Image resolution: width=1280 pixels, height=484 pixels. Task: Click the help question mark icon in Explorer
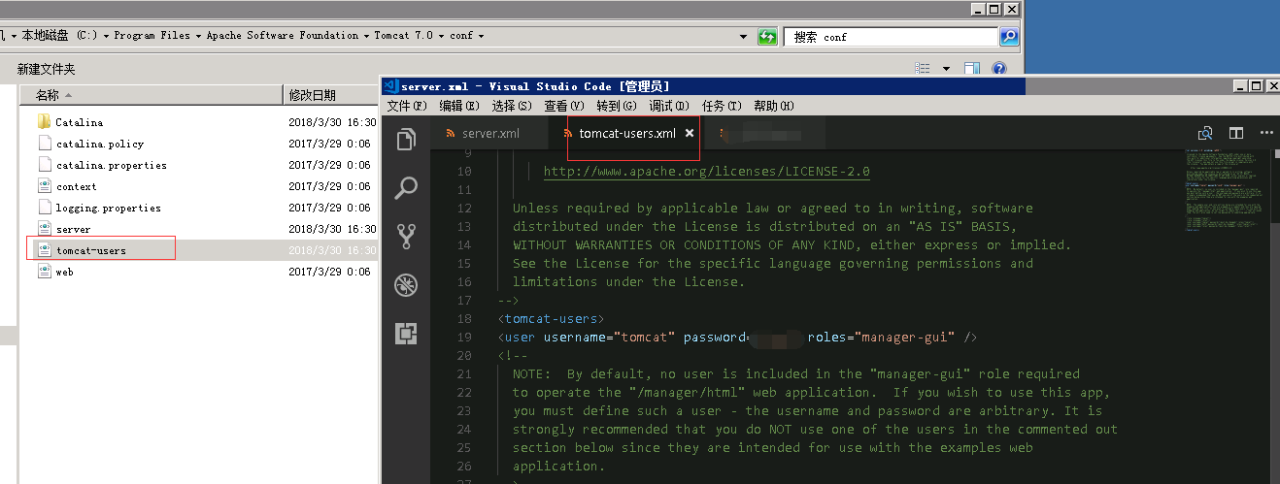pyautogui.click(x=998, y=69)
